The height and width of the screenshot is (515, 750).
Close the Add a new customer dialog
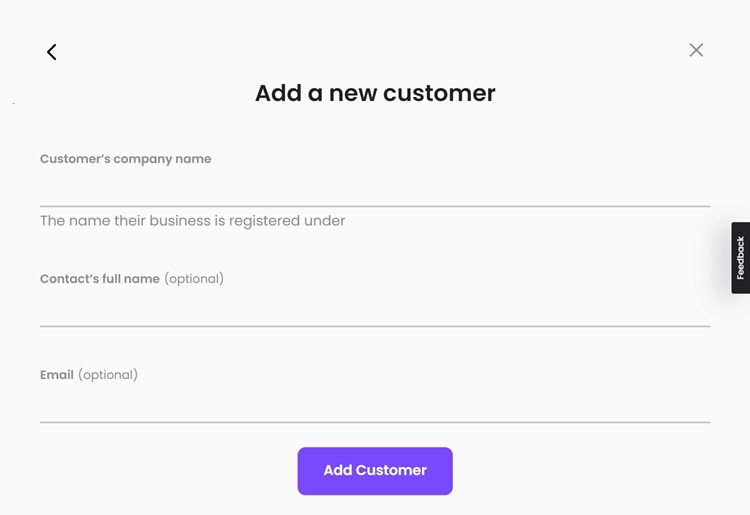pyautogui.click(x=696, y=50)
